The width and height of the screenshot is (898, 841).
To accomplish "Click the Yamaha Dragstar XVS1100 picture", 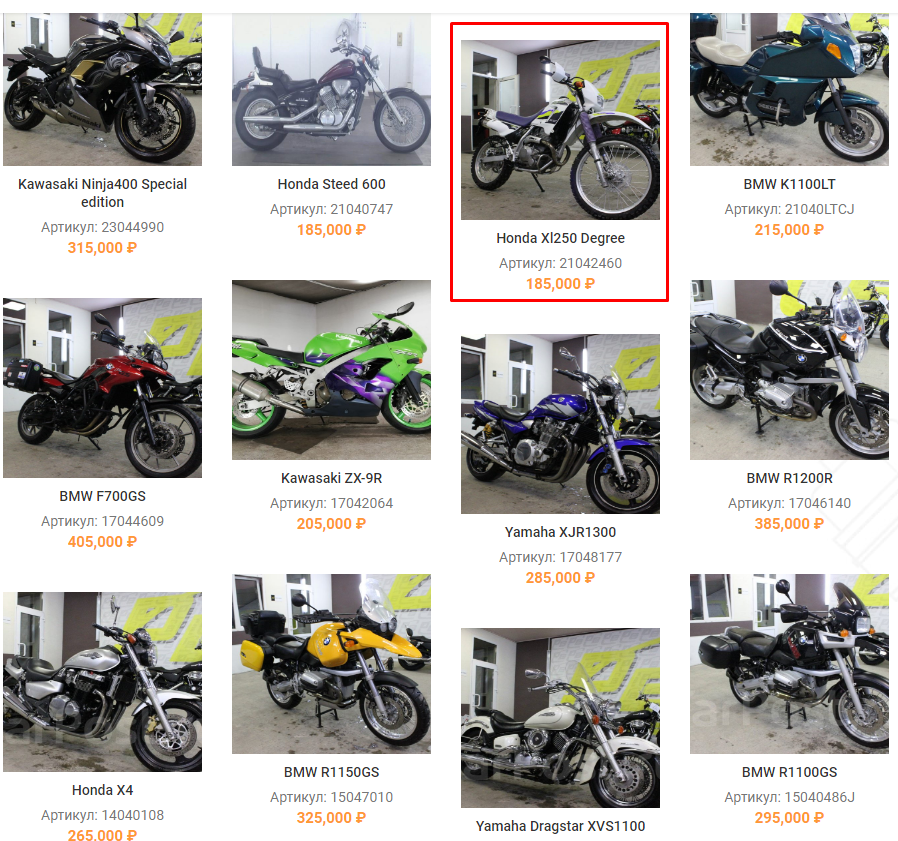I will pos(560,718).
